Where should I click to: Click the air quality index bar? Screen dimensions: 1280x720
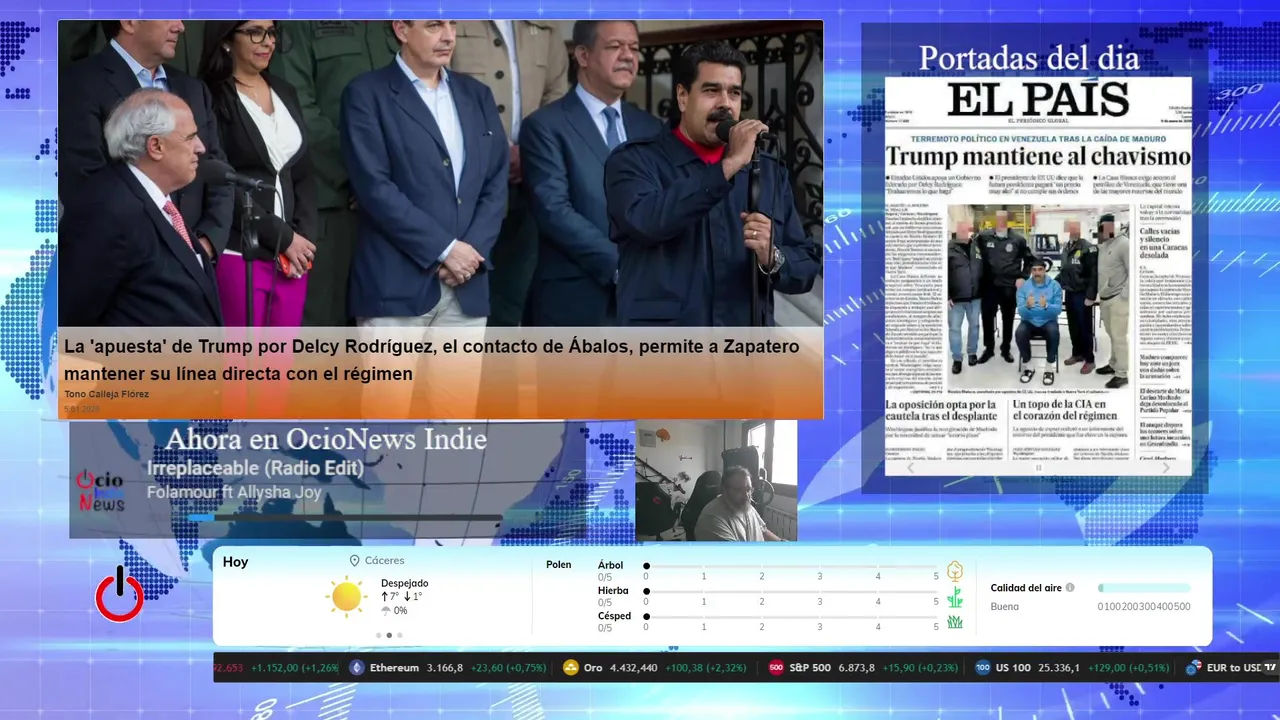[1144, 588]
